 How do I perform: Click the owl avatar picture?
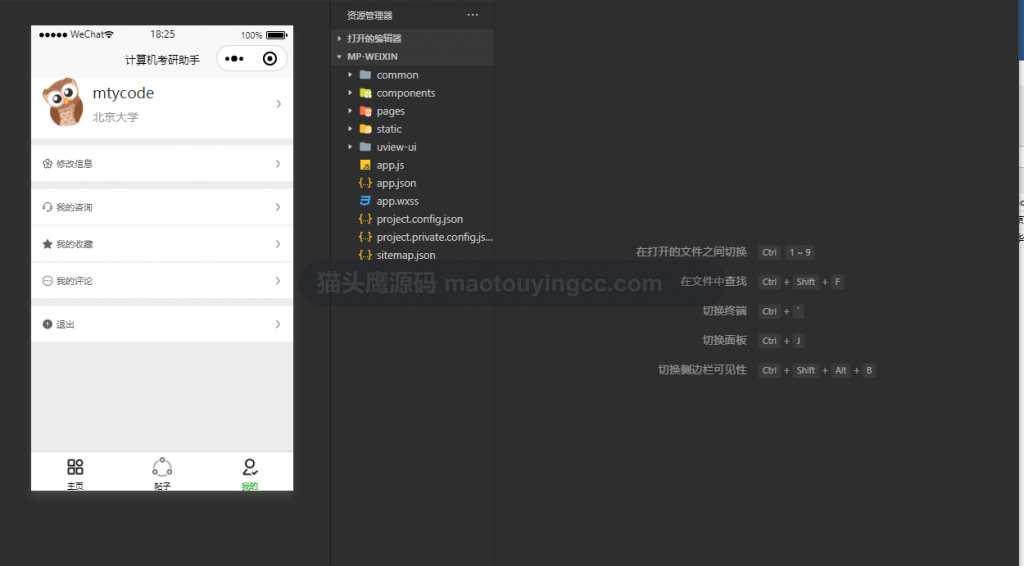tap(63, 102)
